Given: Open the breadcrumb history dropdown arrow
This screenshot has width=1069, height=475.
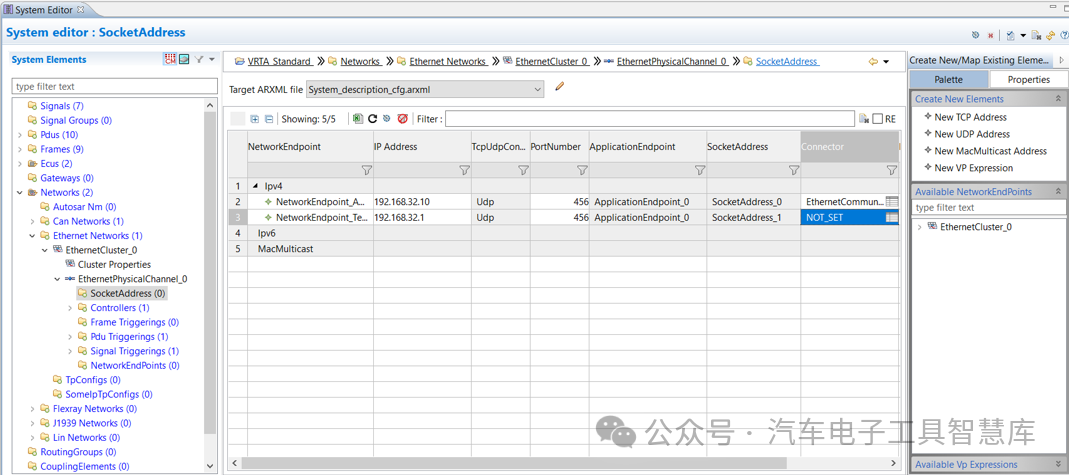Looking at the screenshot, I should 886,61.
